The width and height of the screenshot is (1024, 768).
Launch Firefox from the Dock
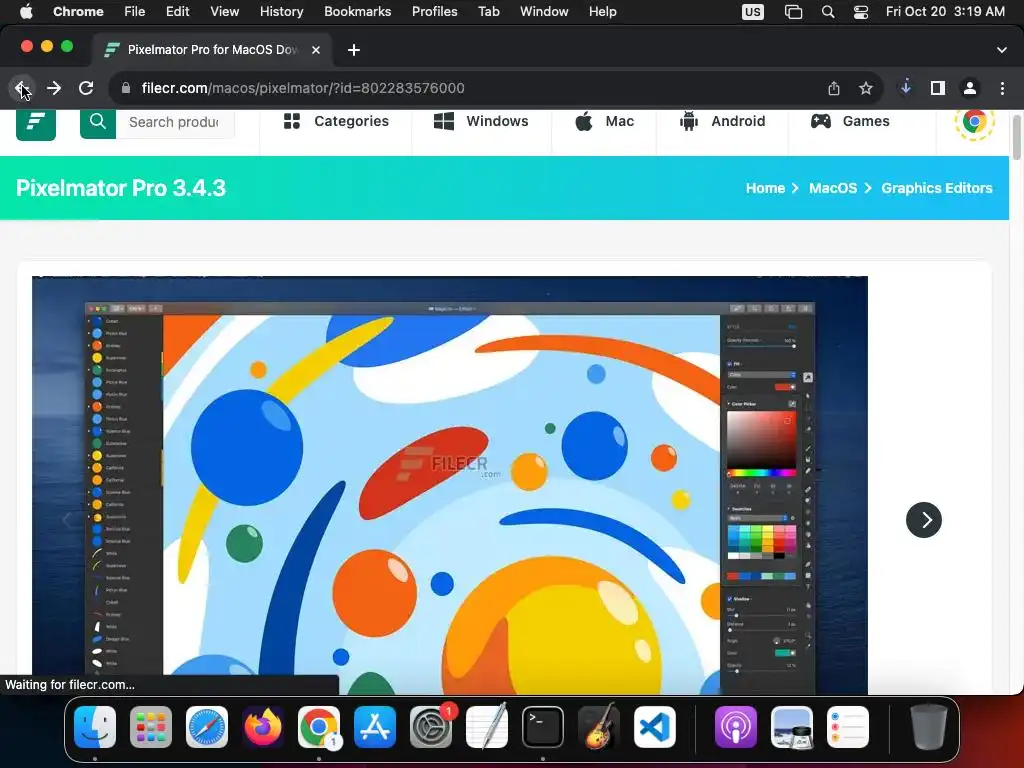[263, 727]
